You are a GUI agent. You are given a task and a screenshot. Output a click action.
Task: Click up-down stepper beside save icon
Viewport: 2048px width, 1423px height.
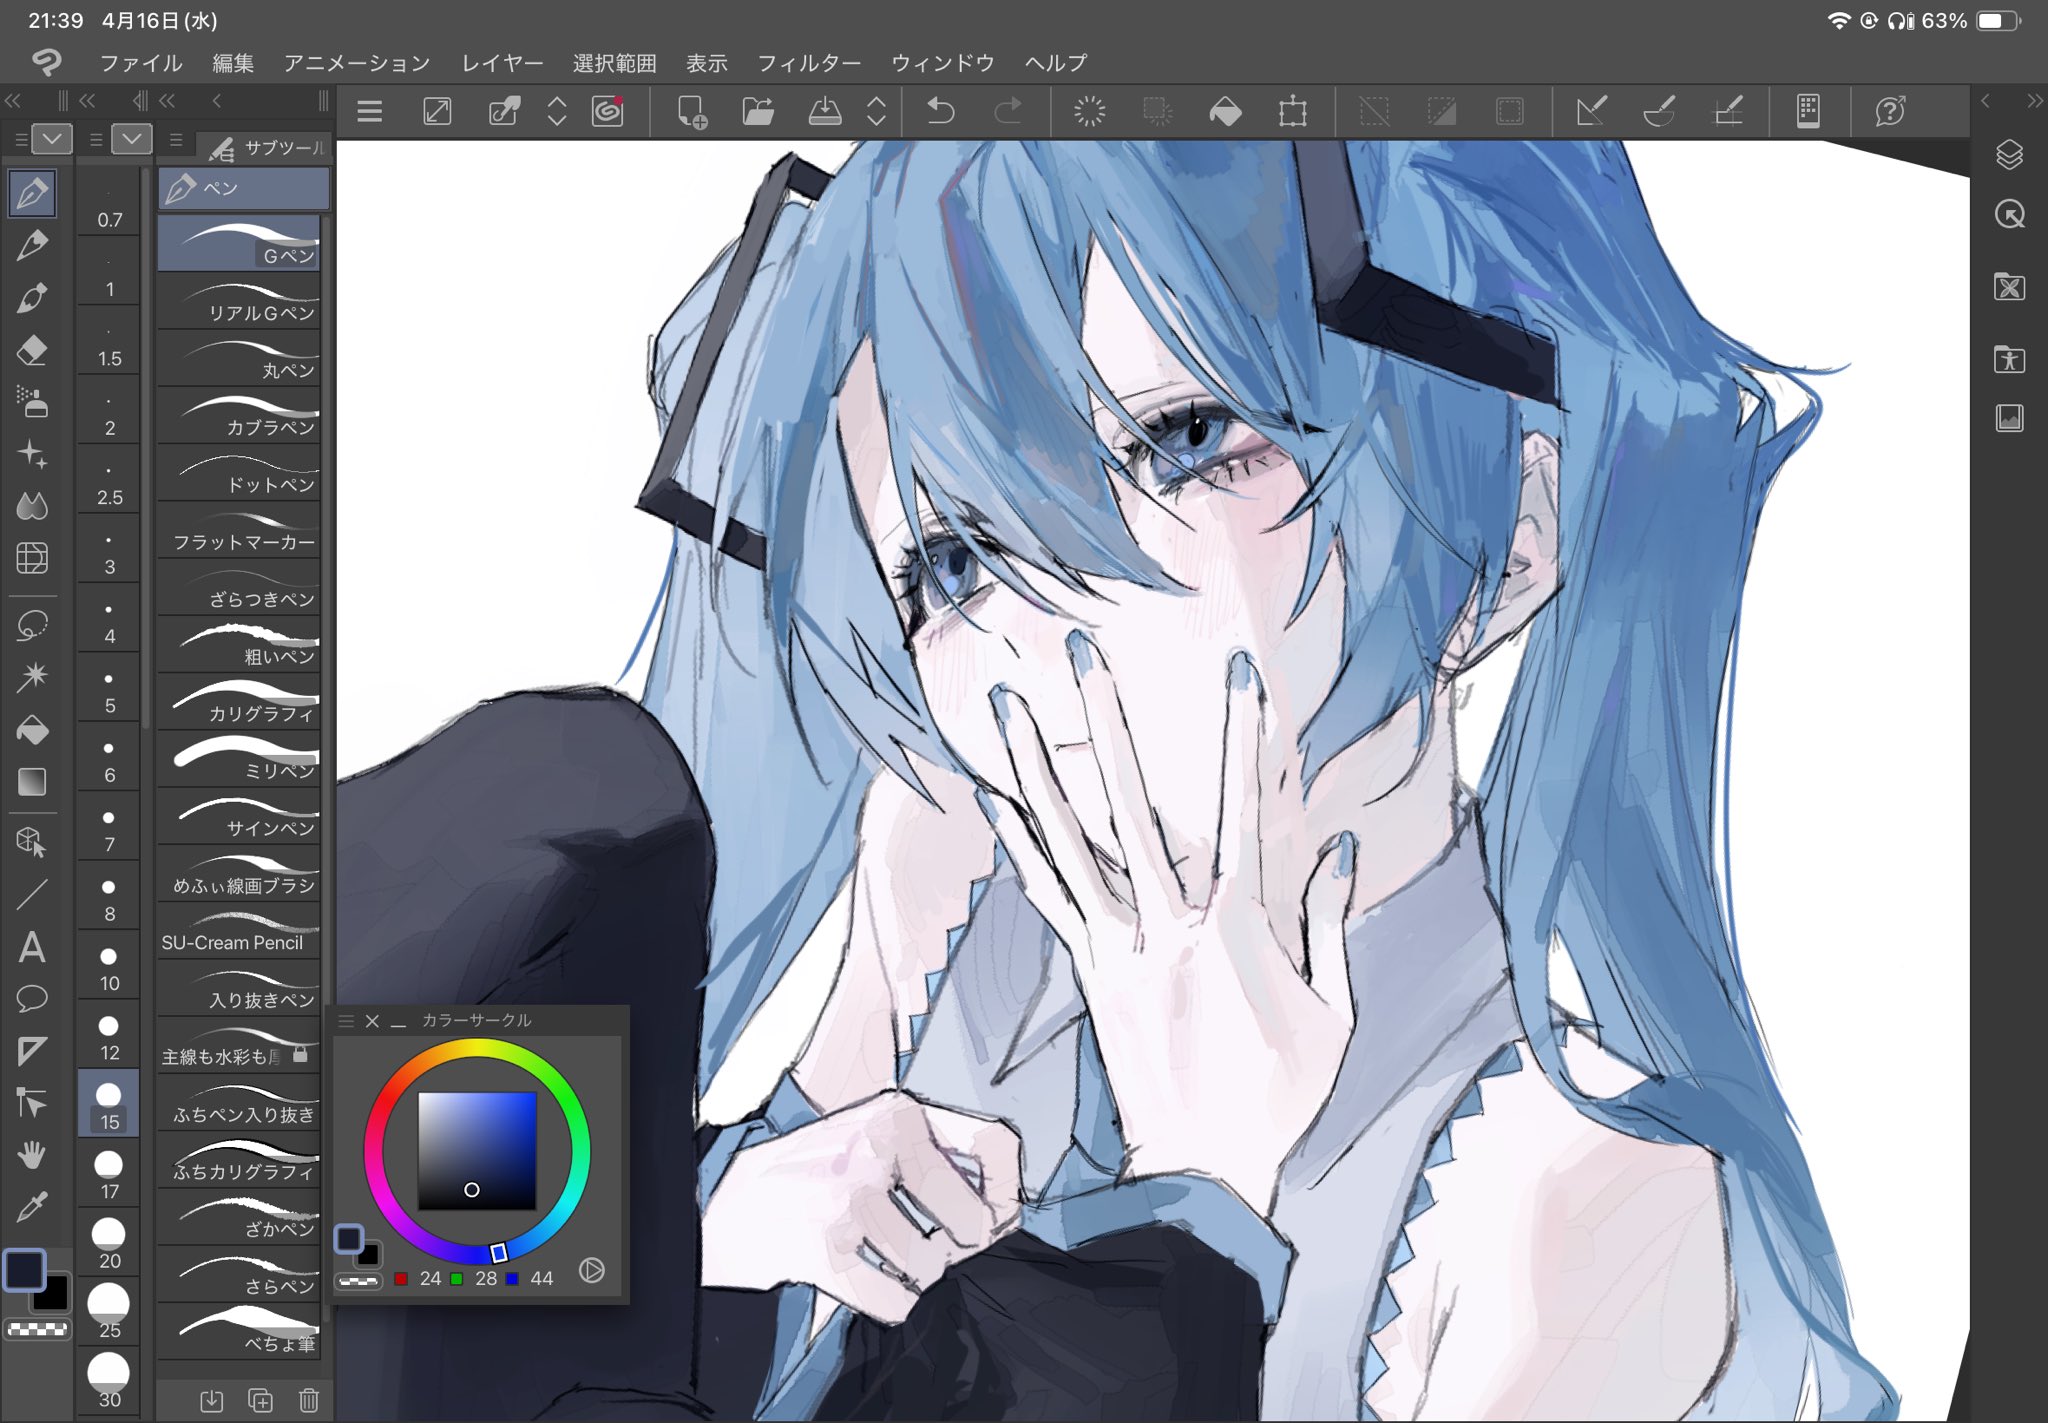(876, 111)
